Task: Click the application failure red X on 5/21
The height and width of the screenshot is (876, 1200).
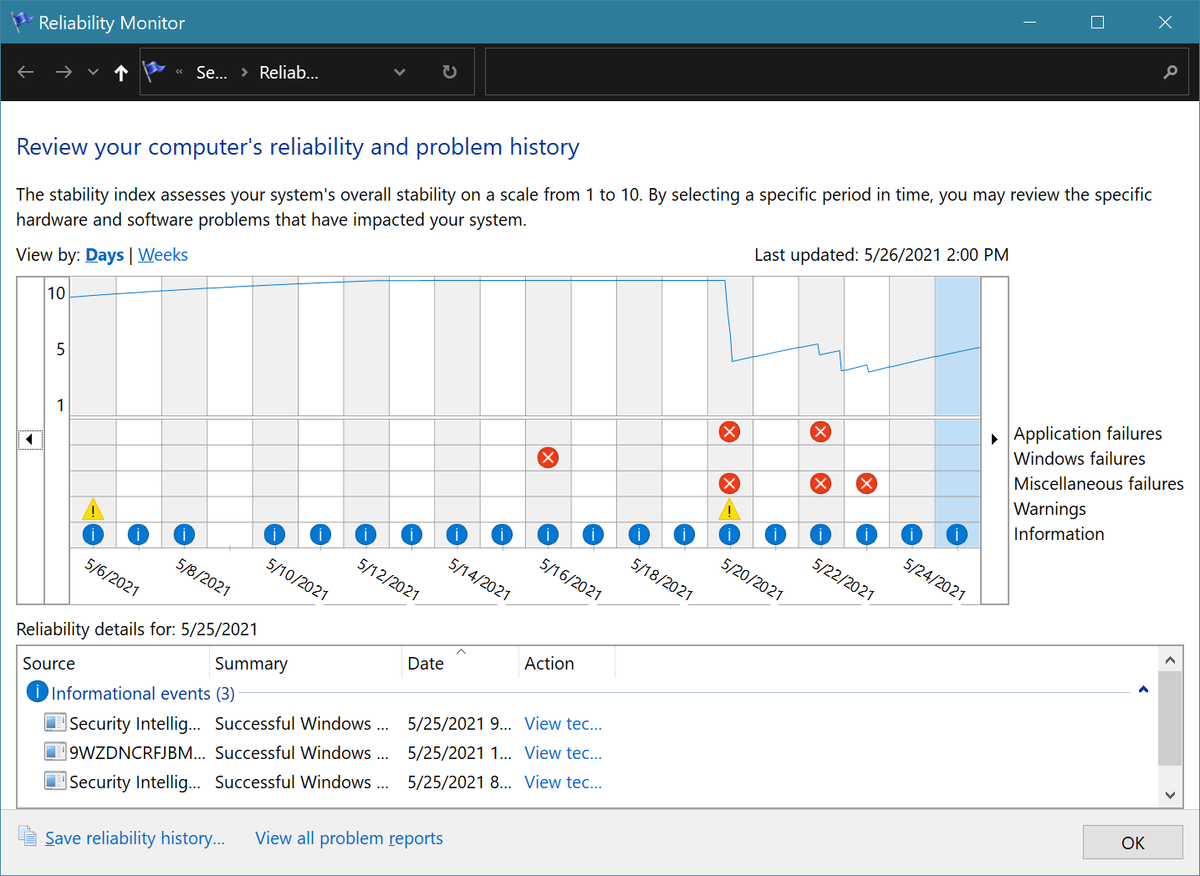Action: (x=820, y=431)
